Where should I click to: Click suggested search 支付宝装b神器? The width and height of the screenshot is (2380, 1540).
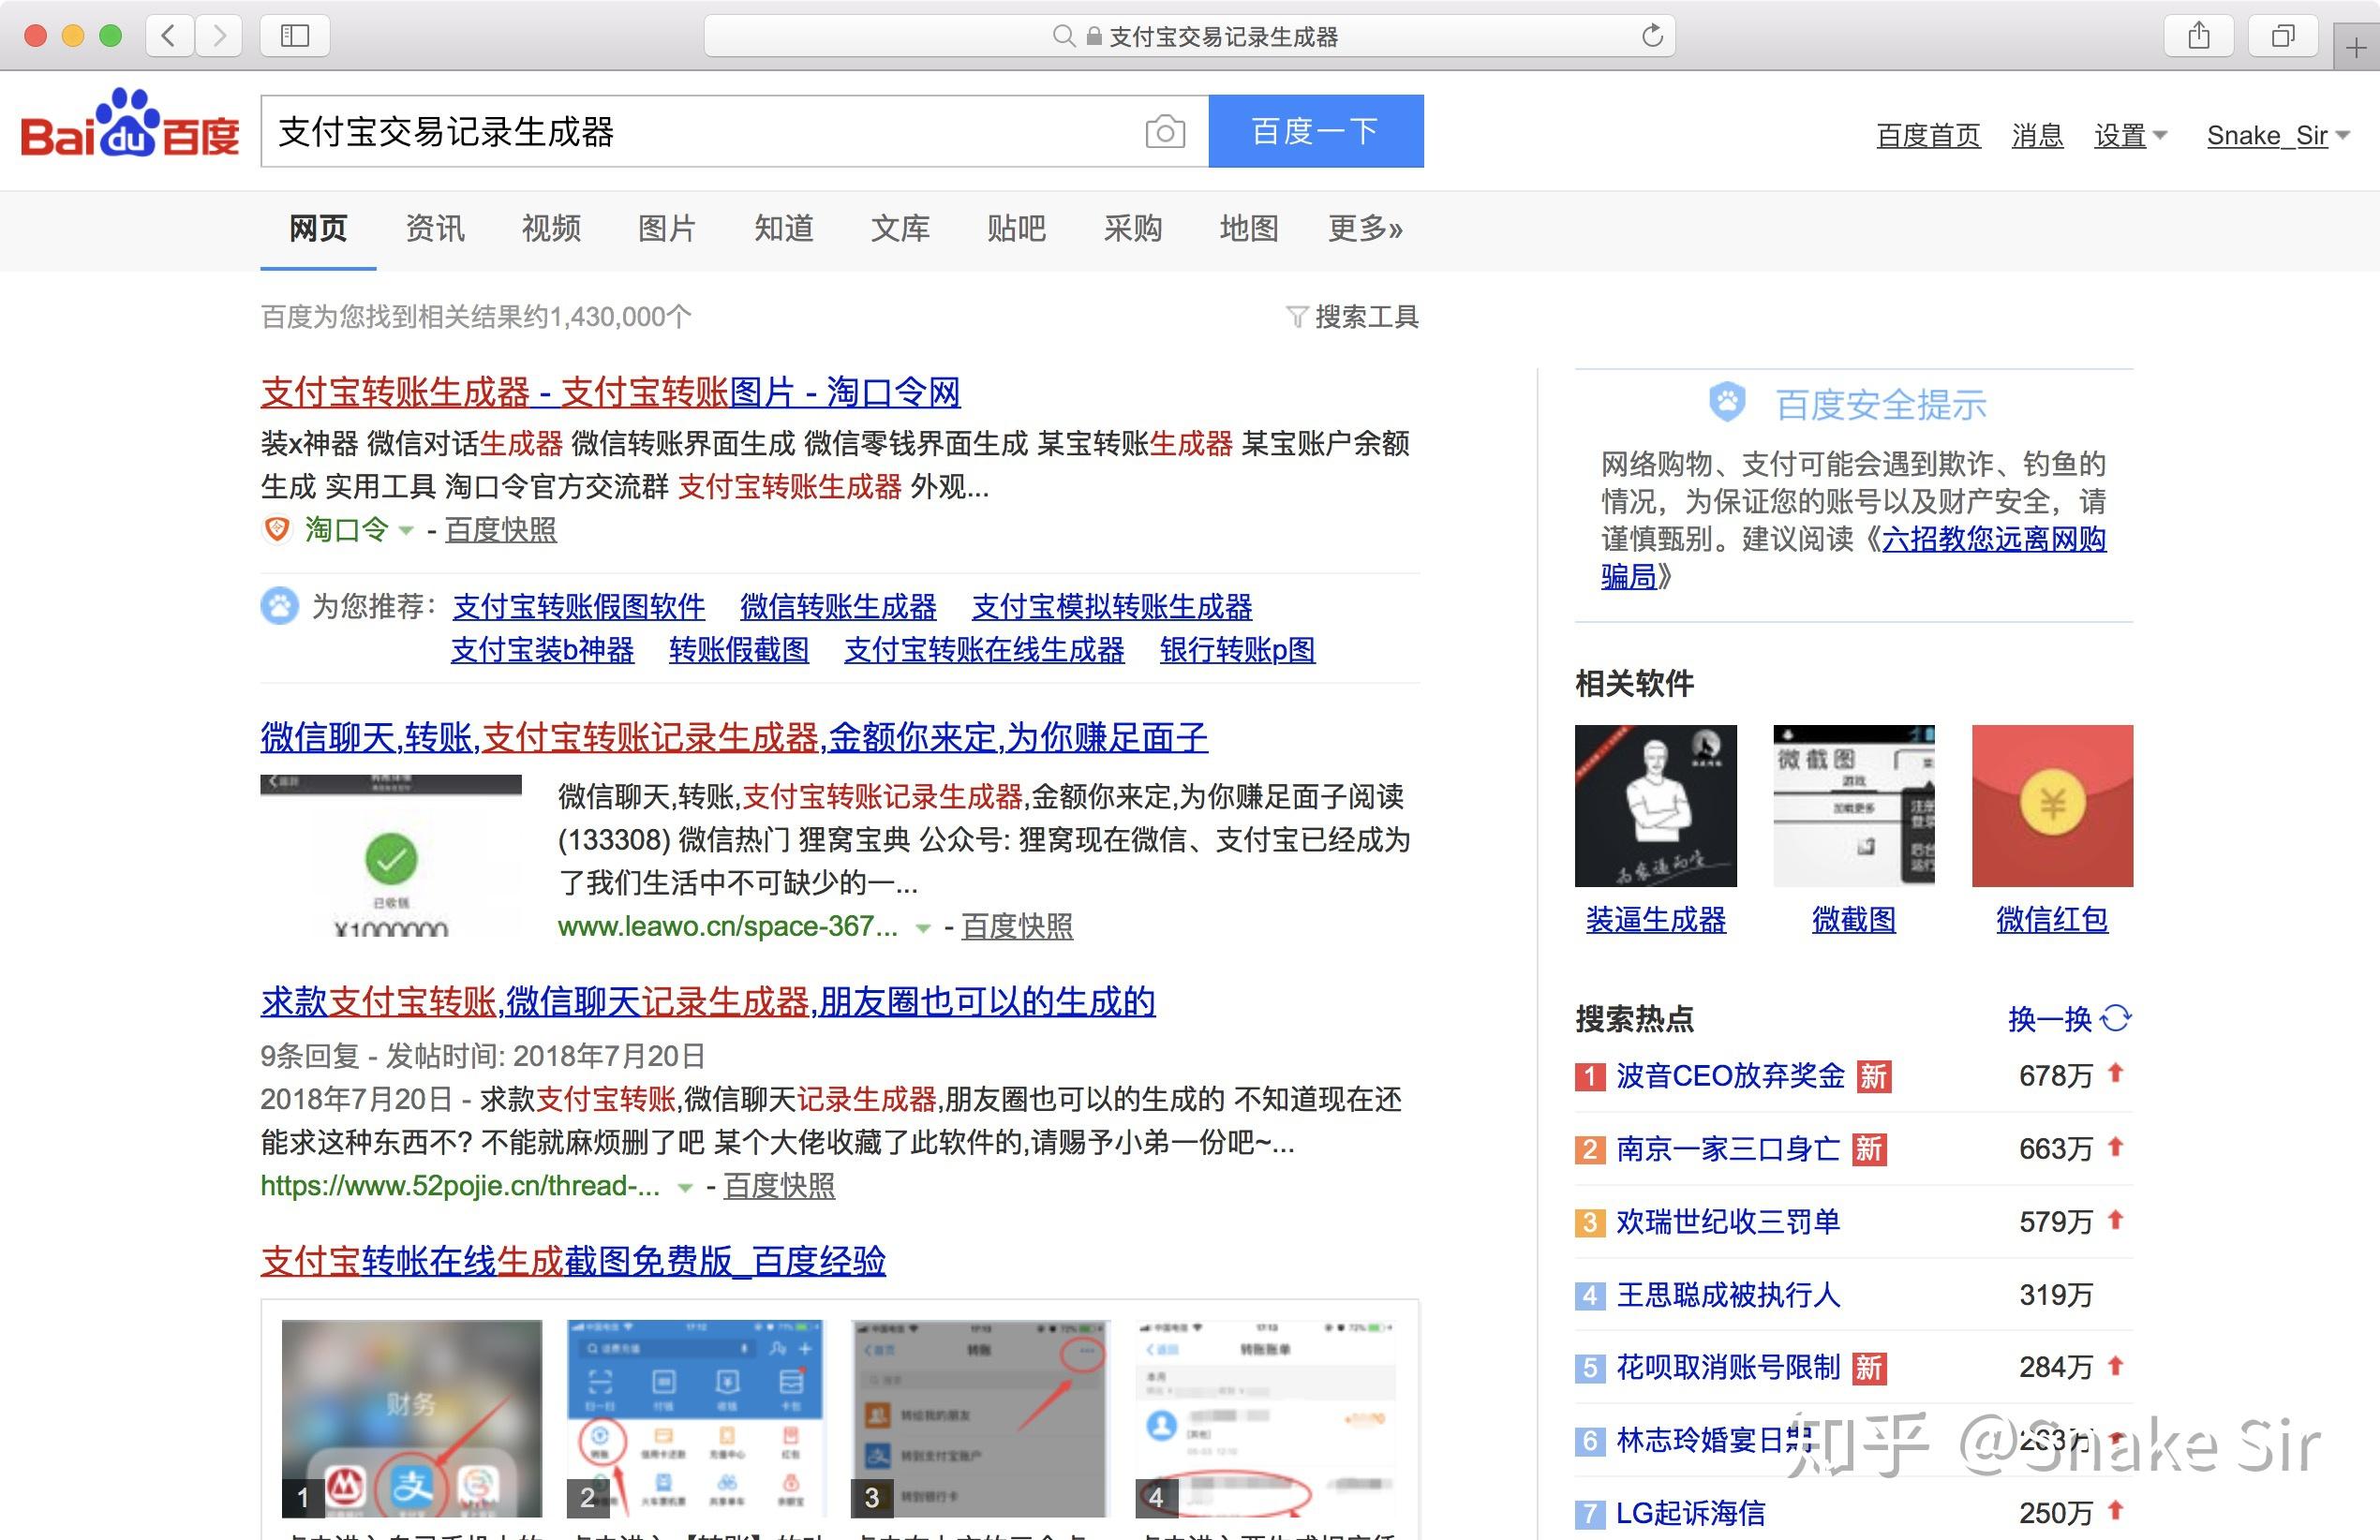click(x=542, y=650)
